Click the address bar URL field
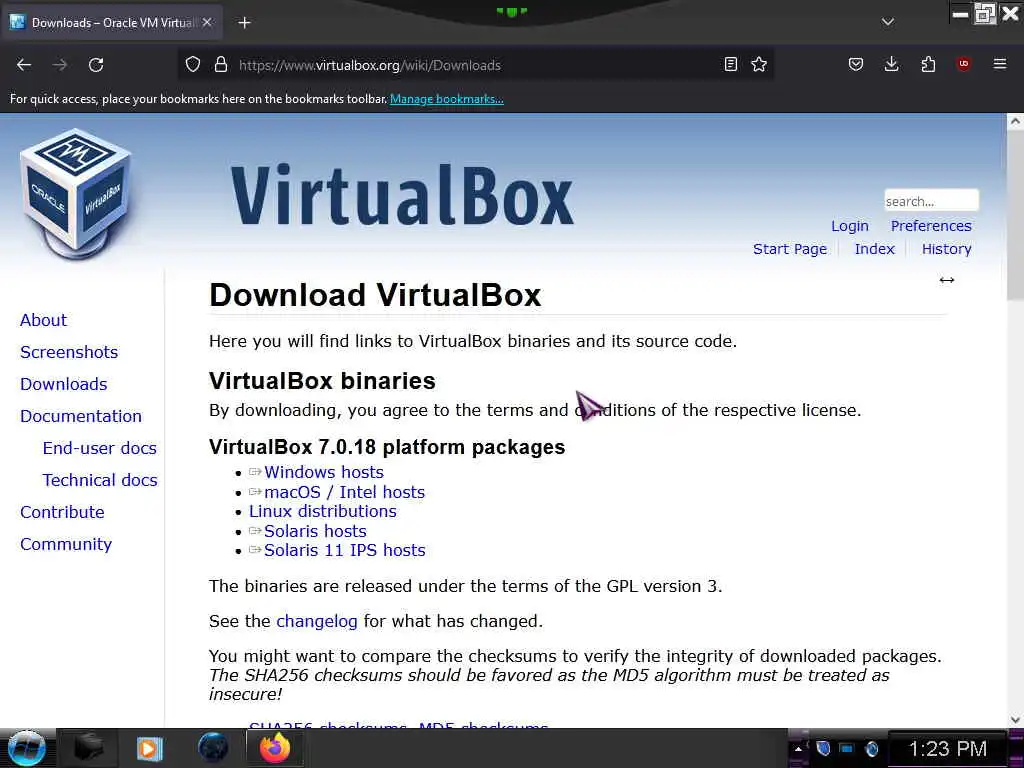The height and width of the screenshot is (768, 1024). tap(477, 65)
